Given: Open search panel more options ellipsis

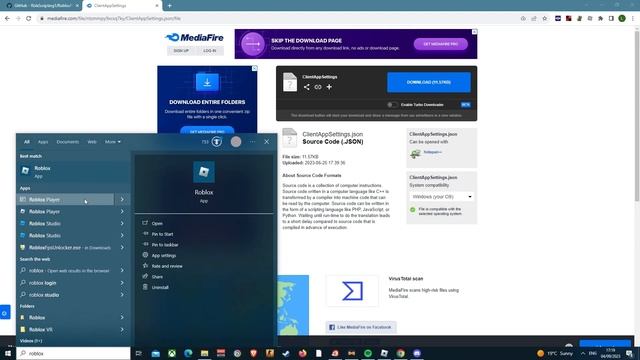Looking at the screenshot, I should pyautogui.click(x=253, y=142).
